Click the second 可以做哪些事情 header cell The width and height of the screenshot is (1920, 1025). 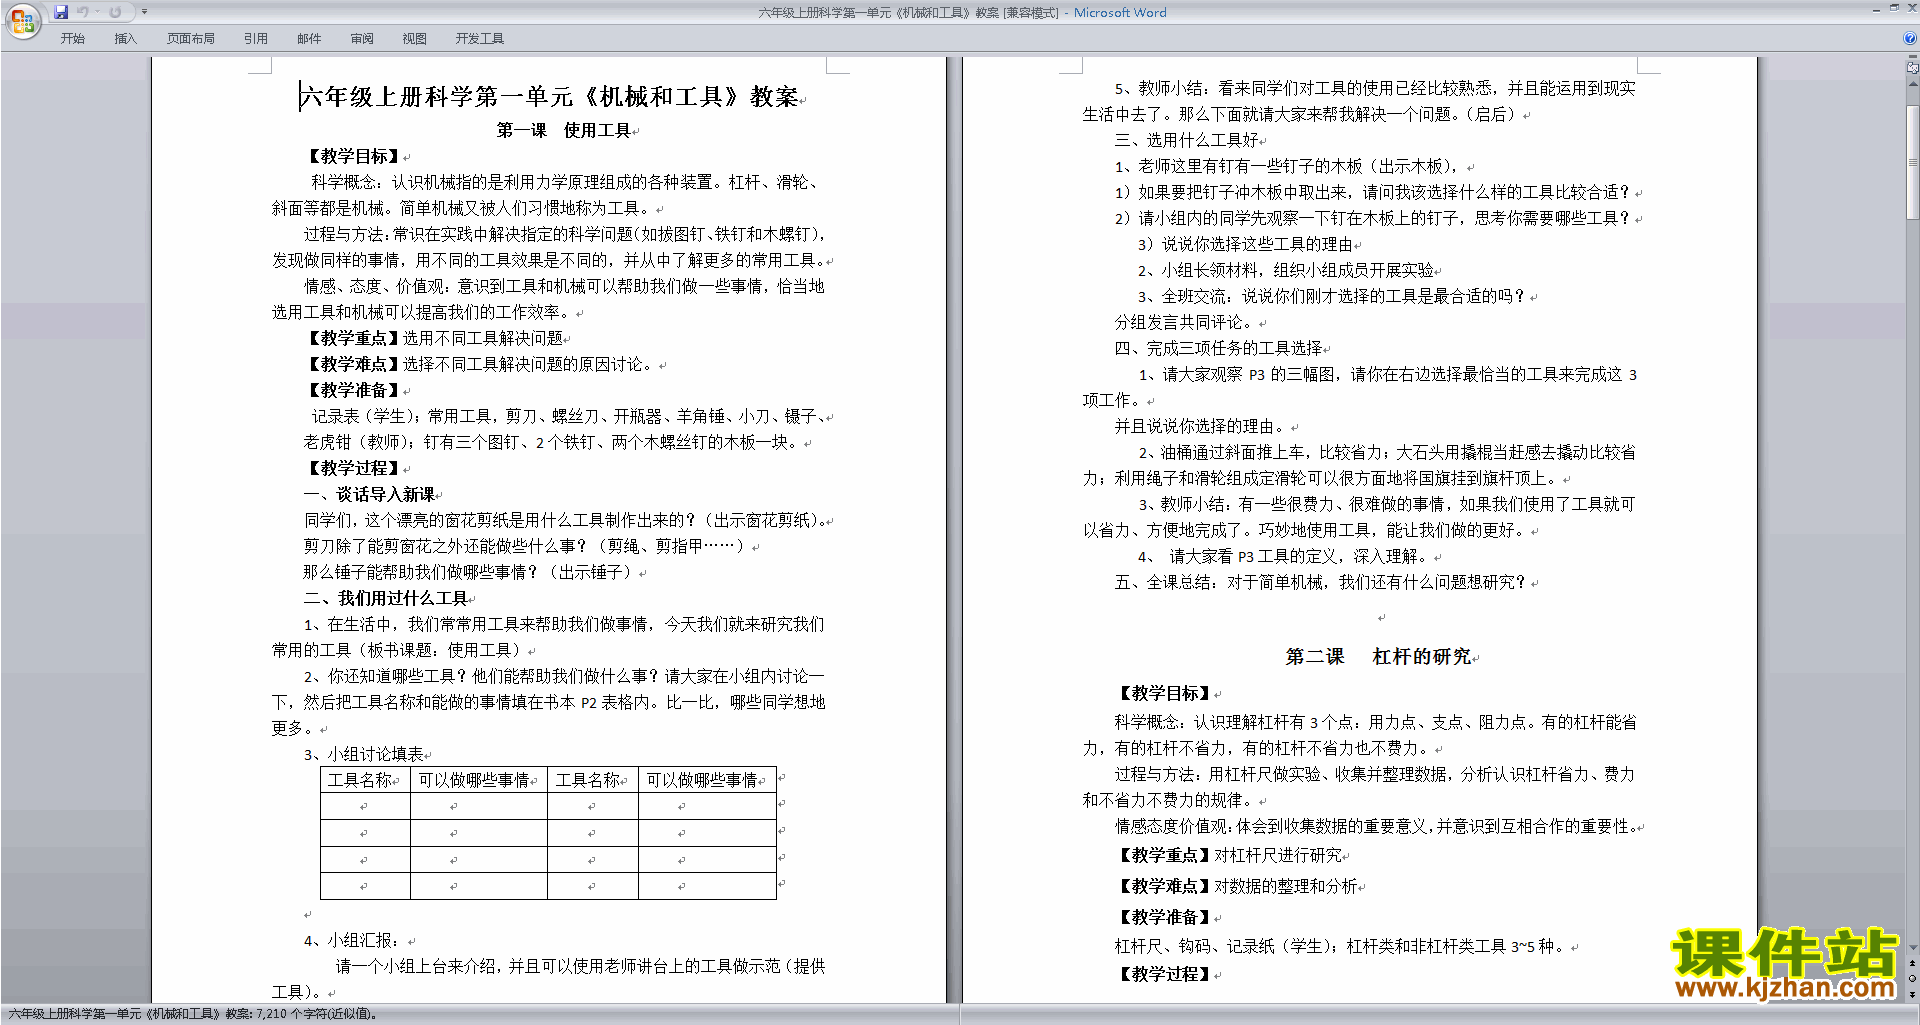click(706, 780)
